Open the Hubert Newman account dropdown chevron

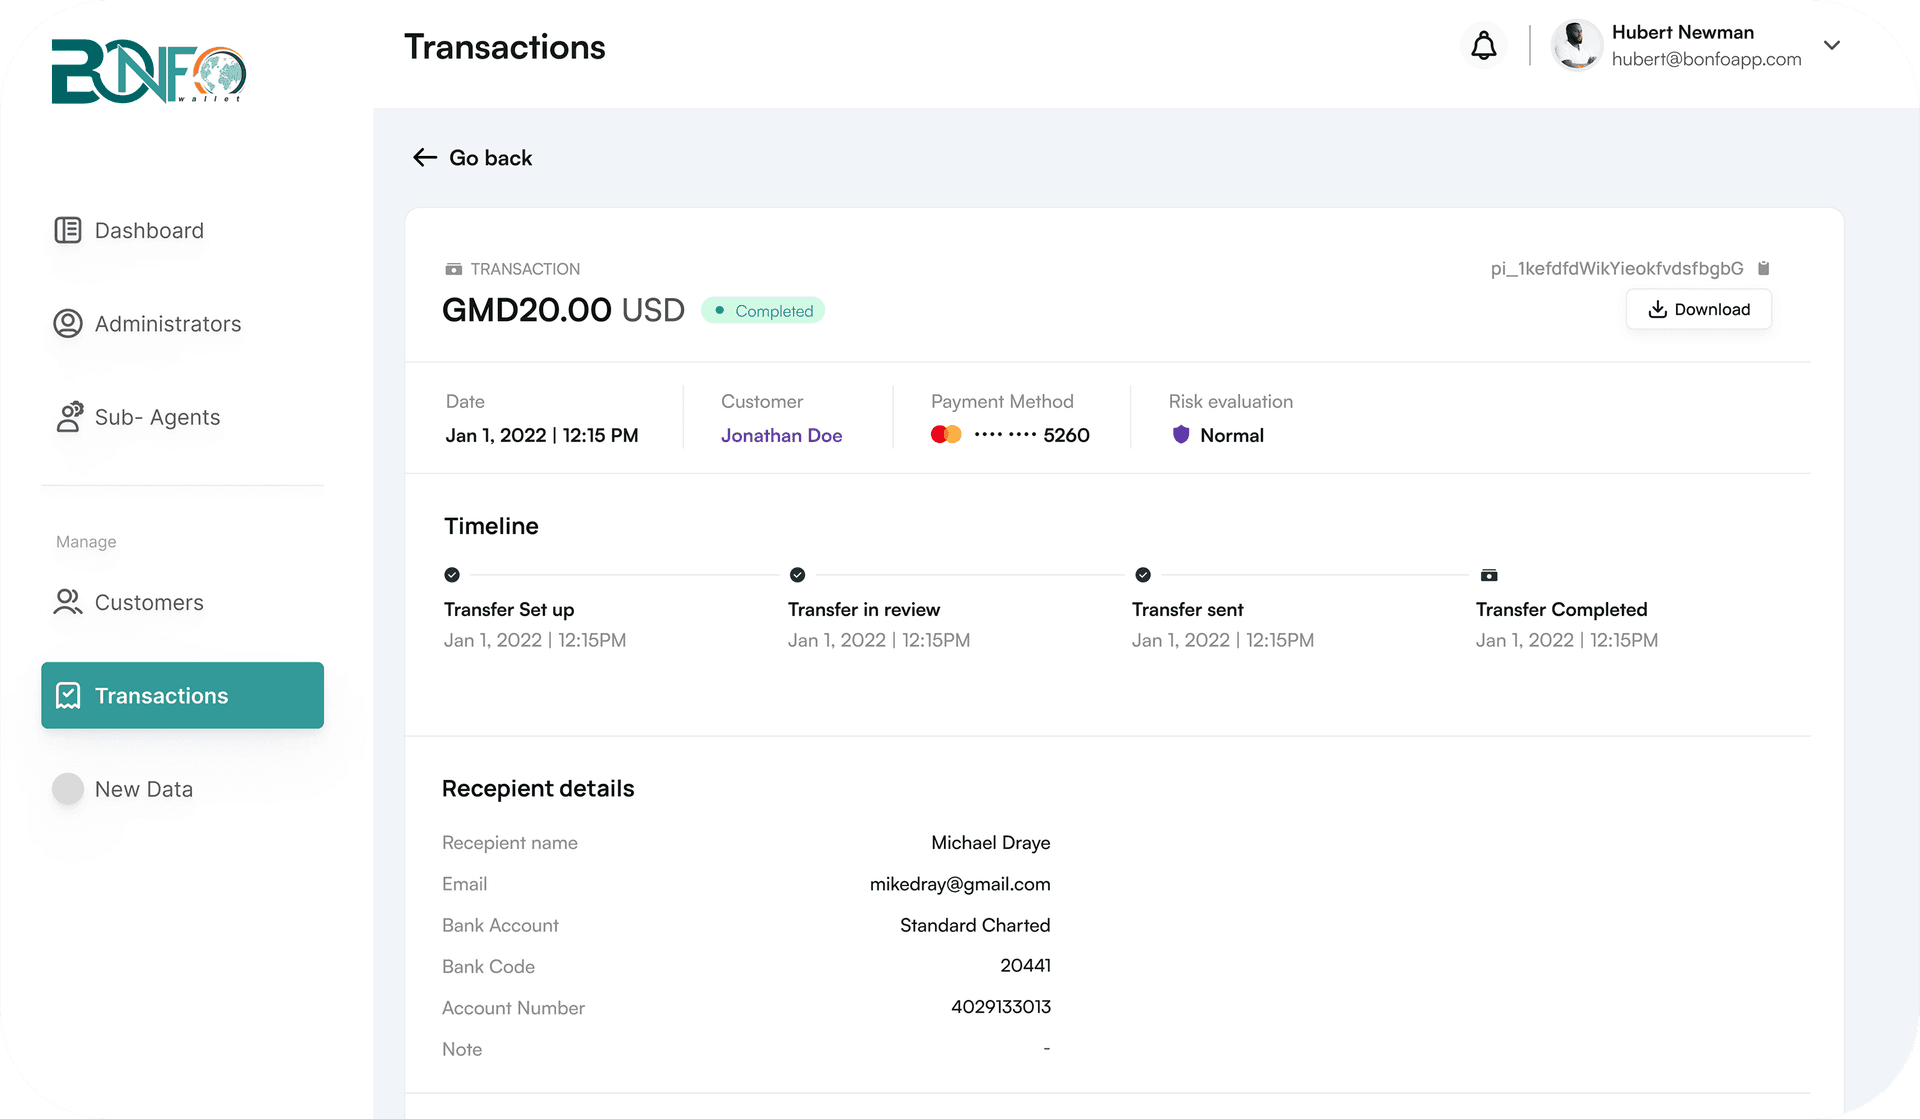point(1831,45)
